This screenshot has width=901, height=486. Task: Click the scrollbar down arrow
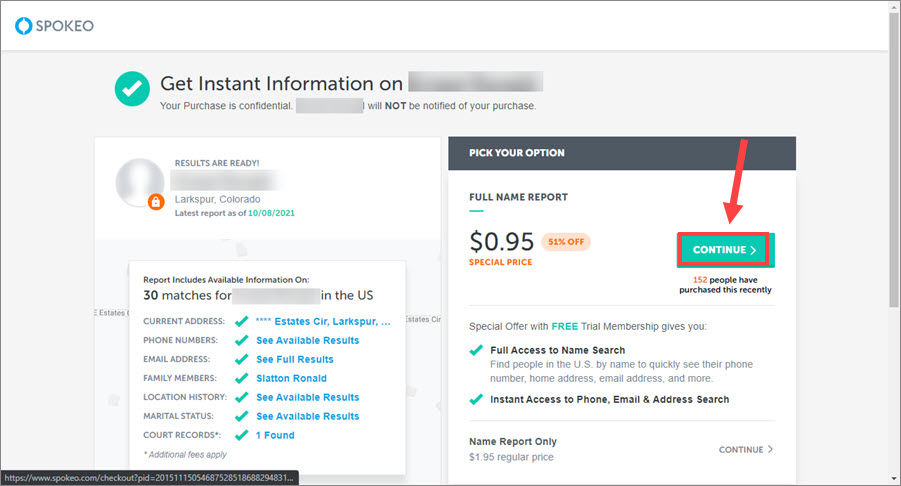click(895, 479)
